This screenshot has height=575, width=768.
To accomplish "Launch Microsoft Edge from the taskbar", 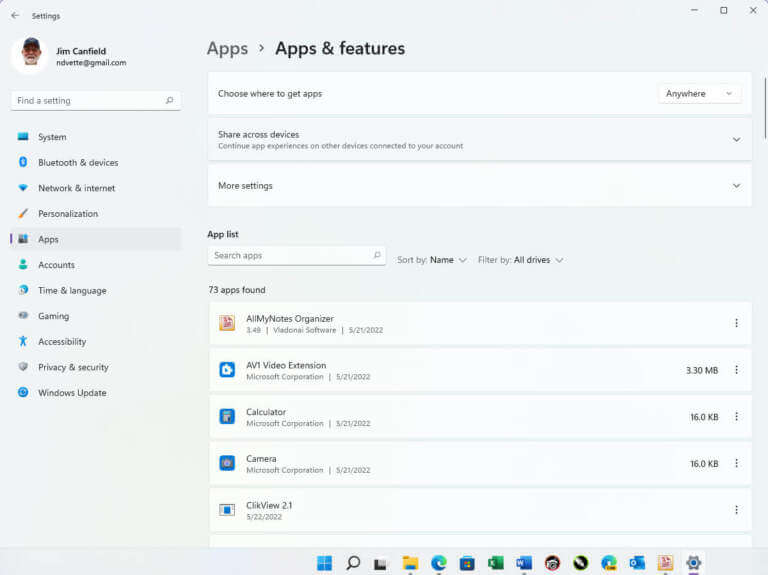I will tap(438, 563).
